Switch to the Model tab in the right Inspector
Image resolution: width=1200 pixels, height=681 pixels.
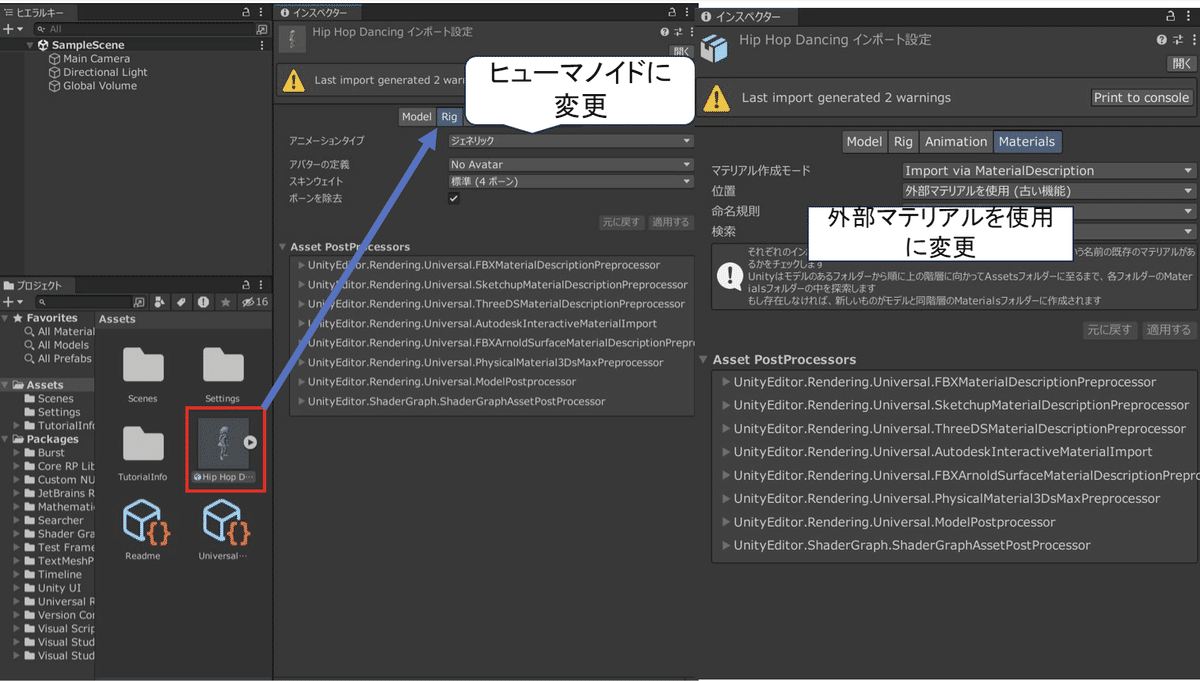pyautogui.click(x=864, y=142)
